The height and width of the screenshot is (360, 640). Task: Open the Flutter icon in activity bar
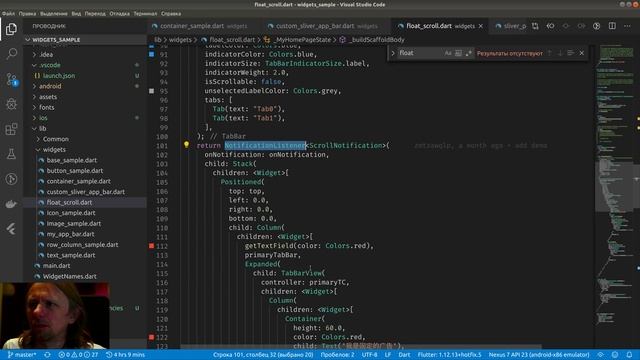11,229
